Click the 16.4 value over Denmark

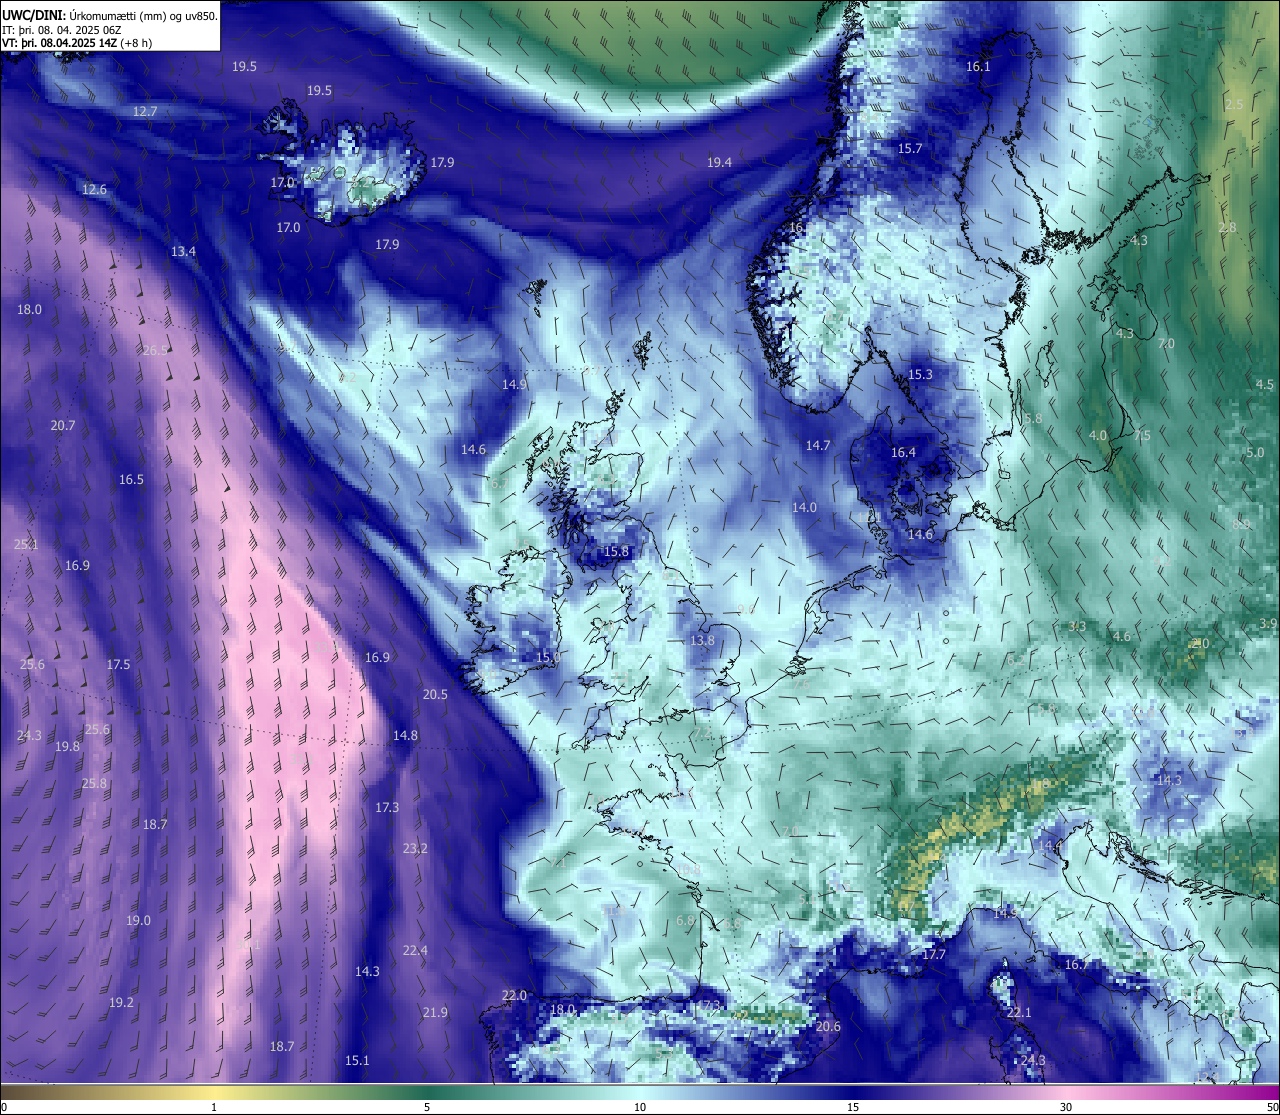(x=903, y=452)
